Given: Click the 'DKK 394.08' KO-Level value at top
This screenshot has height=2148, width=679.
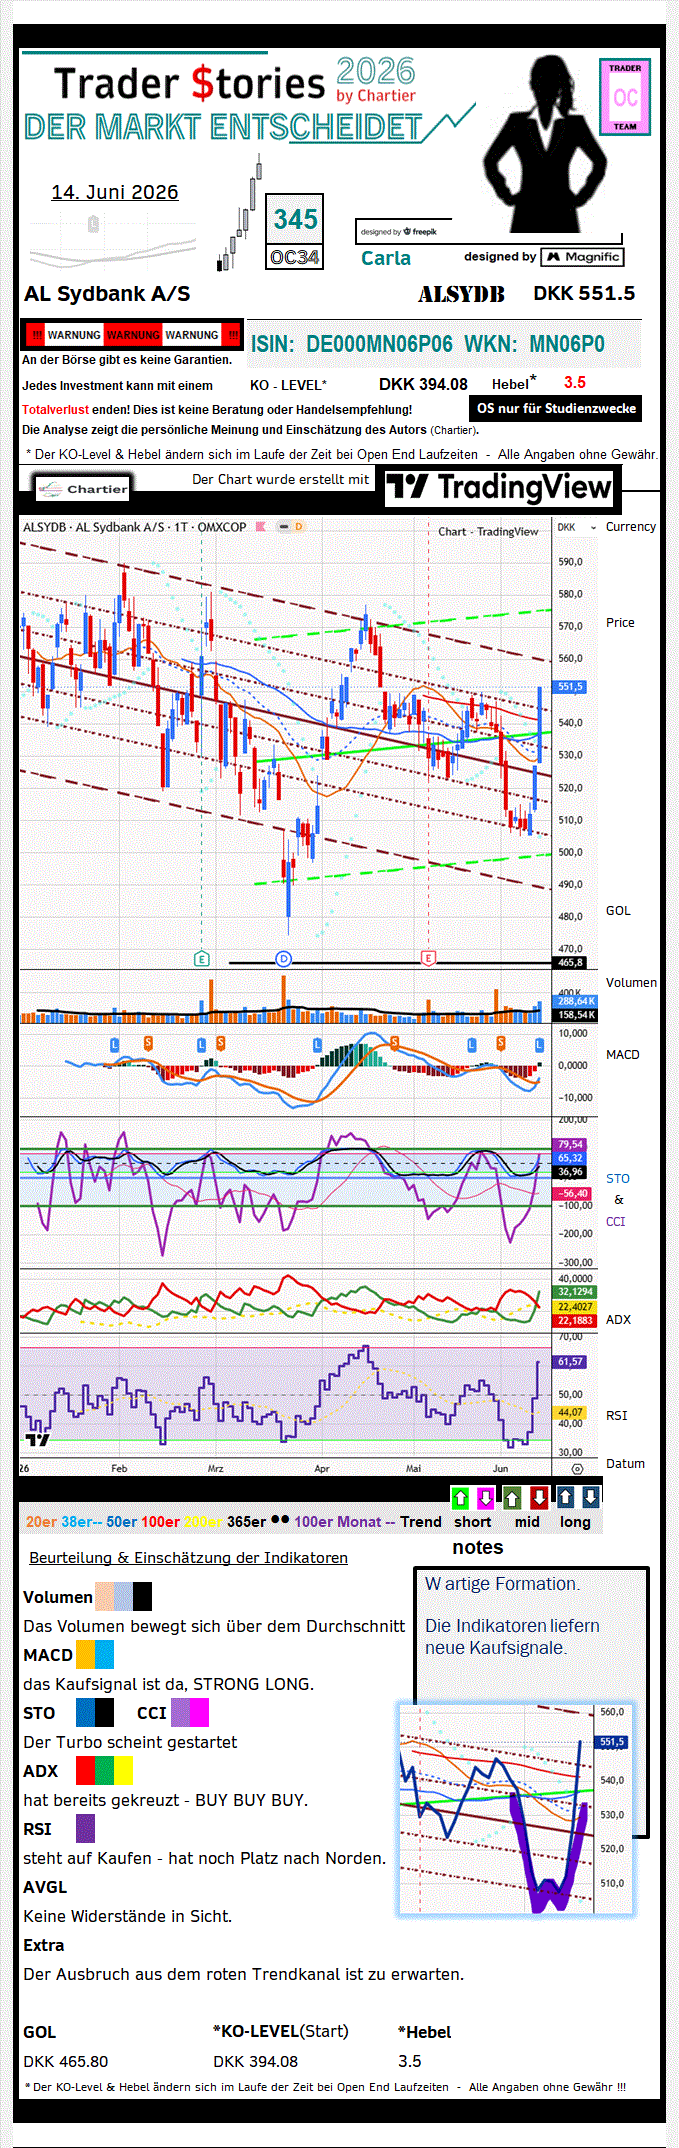Looking at the screenshot, I should point(423,384).
